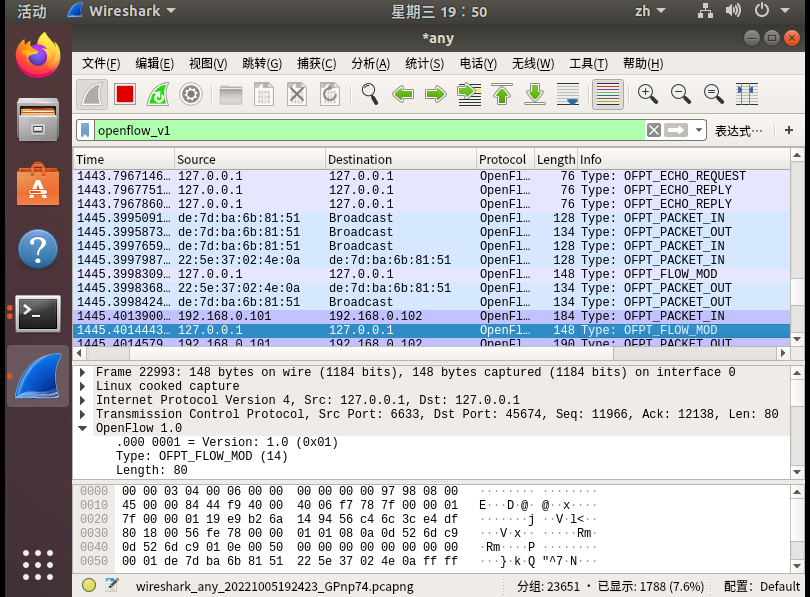Show applications grid in dock

click(x=38, y=565)
